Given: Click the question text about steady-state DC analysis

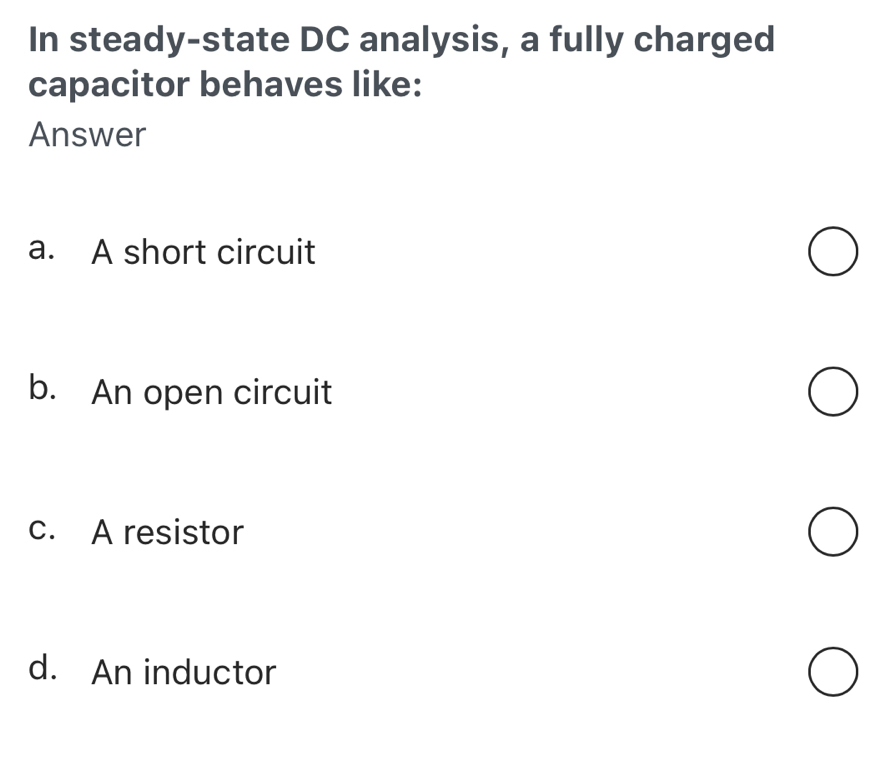Looking at the screenshot, I should coord(400,60).
